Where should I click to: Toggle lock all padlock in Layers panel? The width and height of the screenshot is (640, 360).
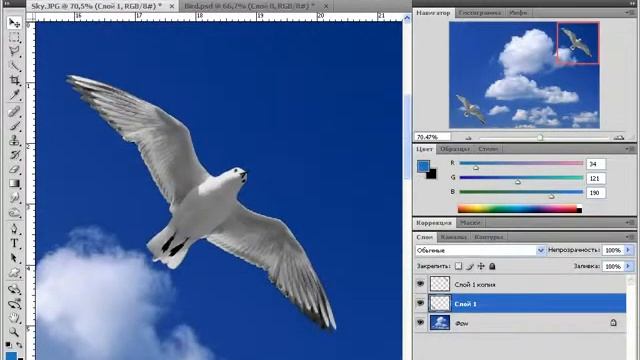(492, 266)
